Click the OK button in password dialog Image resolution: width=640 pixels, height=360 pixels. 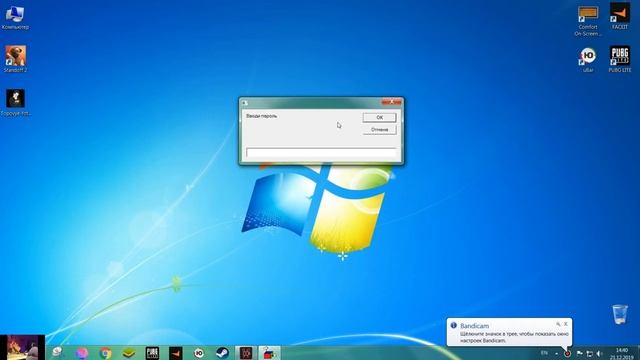379,117
